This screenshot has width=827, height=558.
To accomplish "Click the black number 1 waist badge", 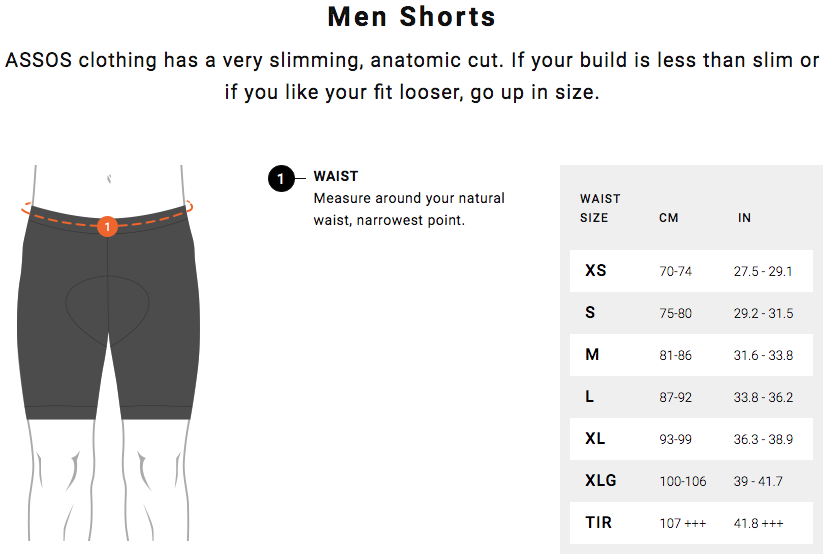I will point(281,179).
